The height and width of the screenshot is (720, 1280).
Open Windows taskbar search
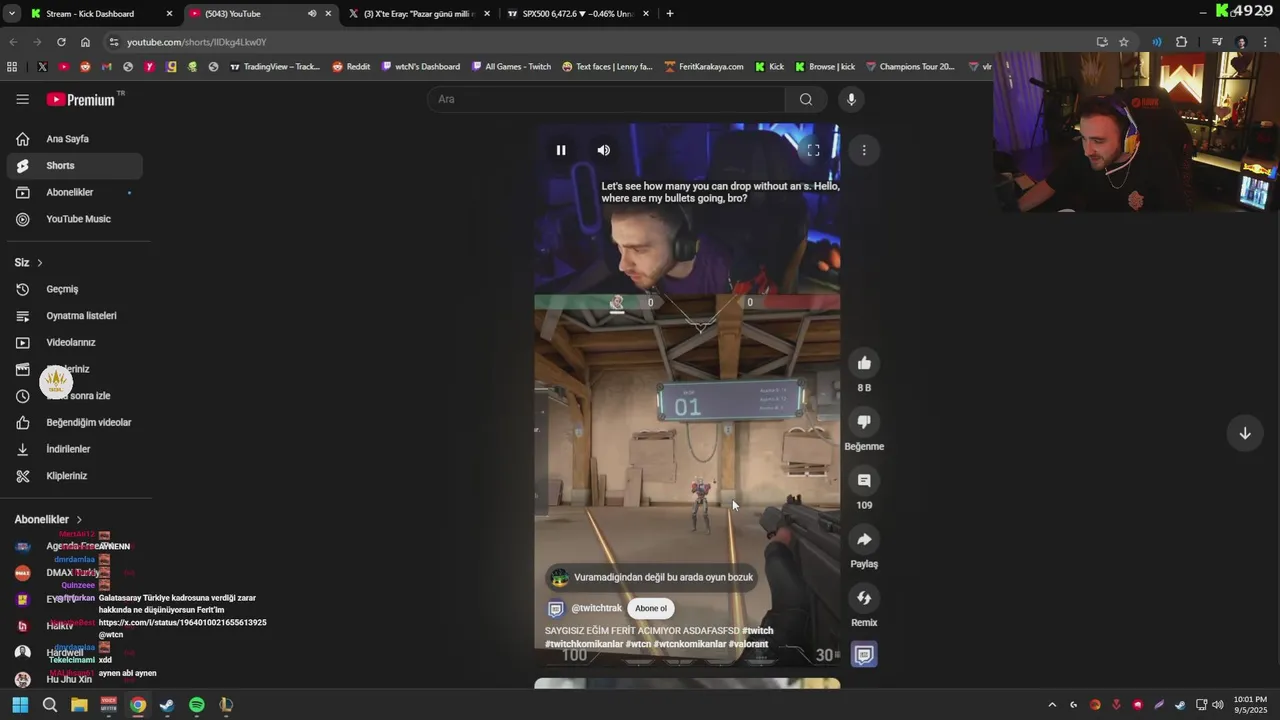49,705
